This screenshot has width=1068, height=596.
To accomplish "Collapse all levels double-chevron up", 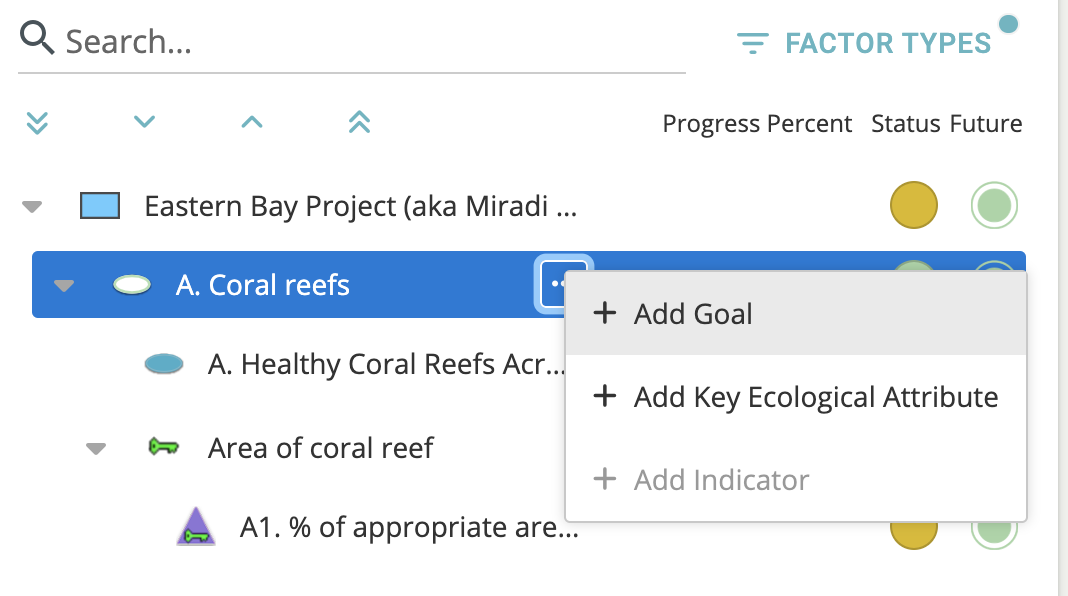I will point(359,123).
